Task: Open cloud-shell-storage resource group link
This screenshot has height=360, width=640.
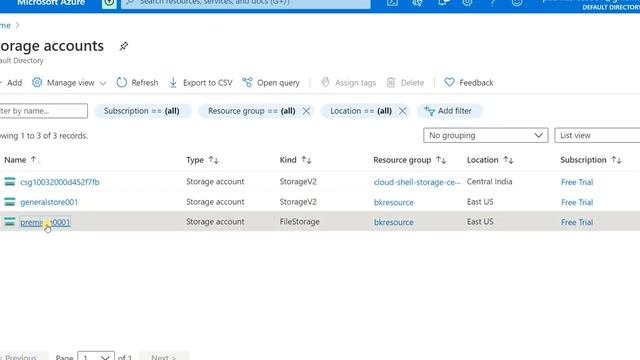Action: coord(417,182)
